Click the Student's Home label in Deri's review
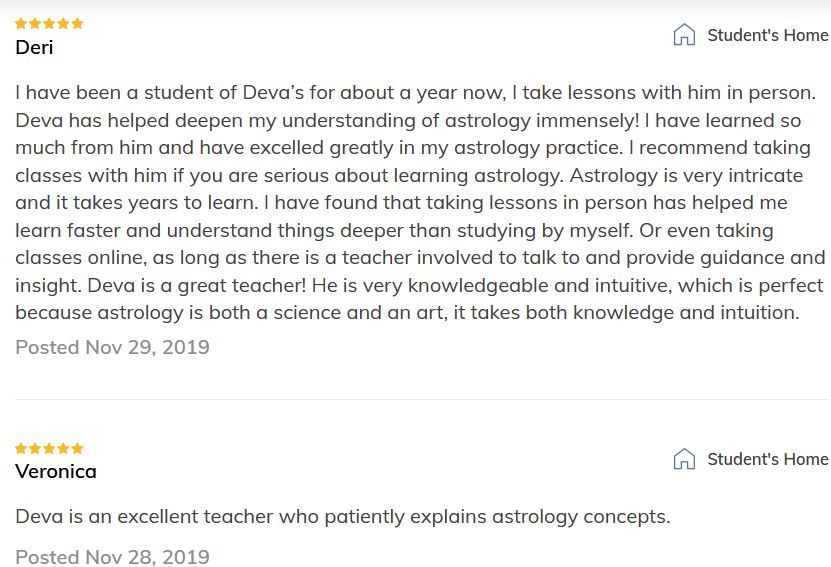The image size is (831, 567). [x=767, y=35]
